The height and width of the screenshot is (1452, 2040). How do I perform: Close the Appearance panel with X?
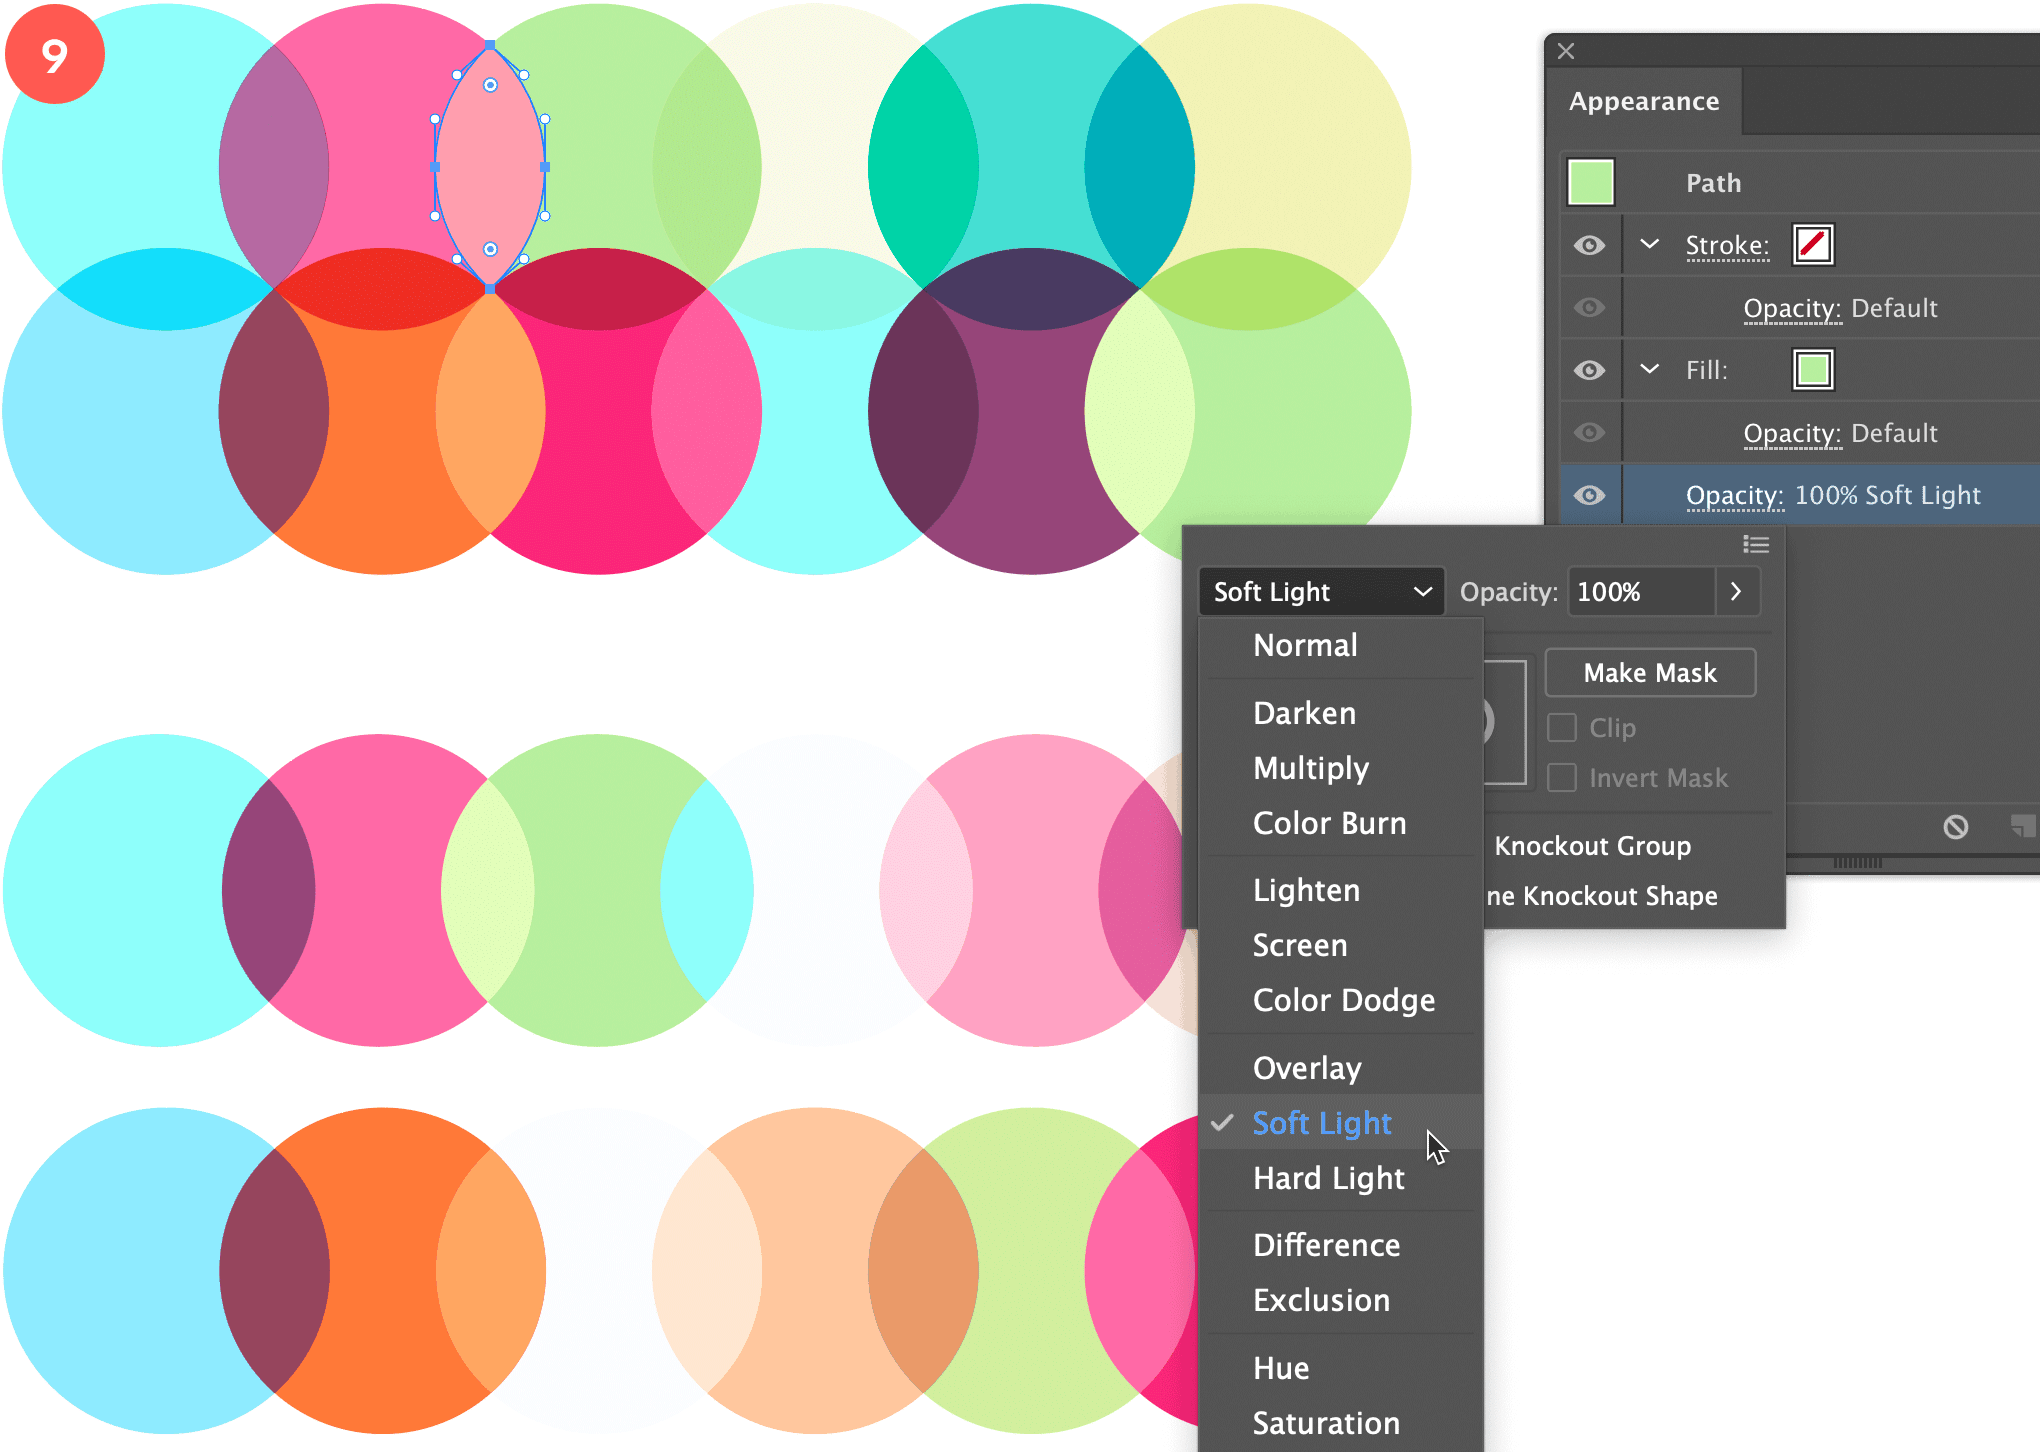[x=1566, y=51]
